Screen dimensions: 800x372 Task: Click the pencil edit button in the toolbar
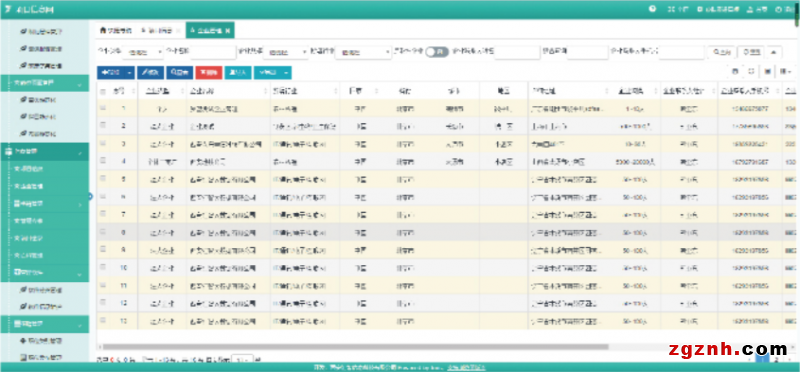click(x=151, y=72)
